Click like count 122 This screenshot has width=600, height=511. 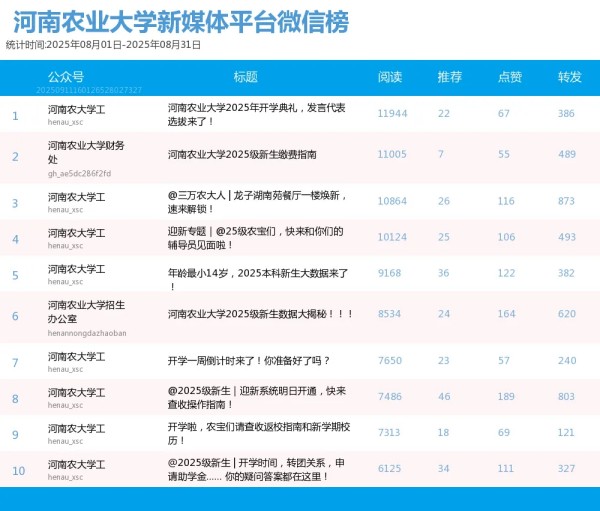507,273
